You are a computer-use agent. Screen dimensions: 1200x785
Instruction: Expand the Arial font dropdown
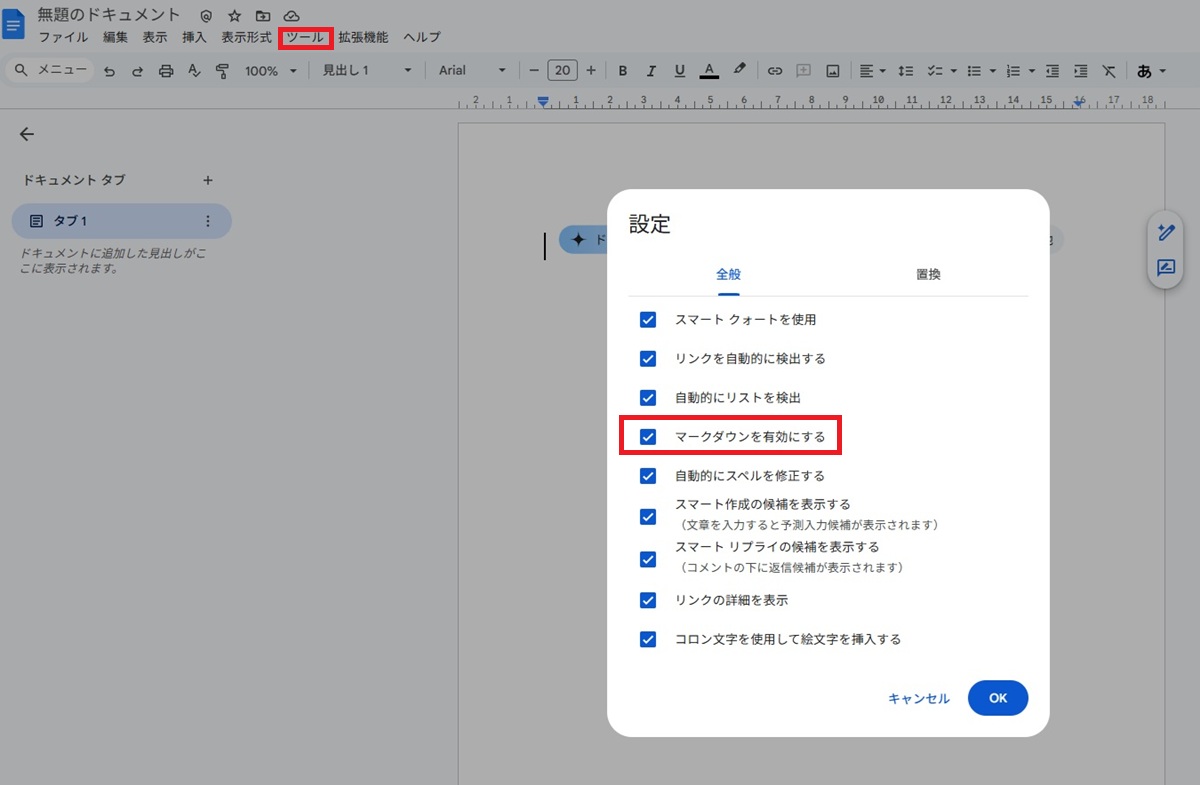tap(472, 71)
